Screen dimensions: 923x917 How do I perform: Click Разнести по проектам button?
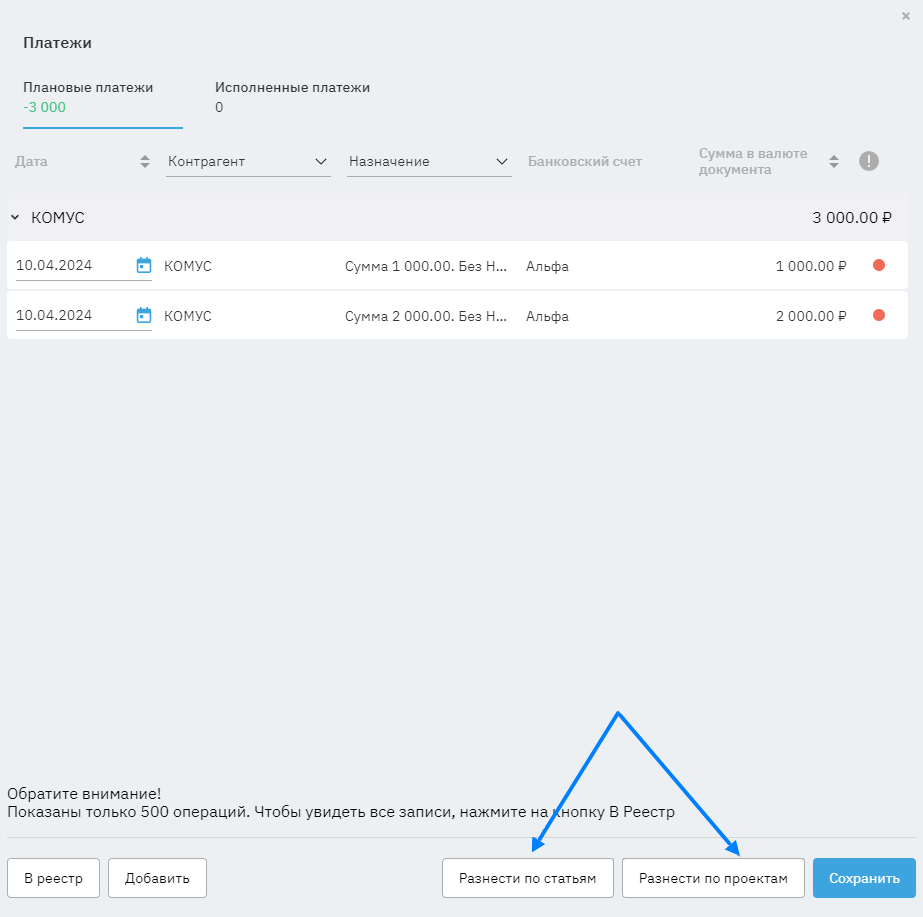pos(713,878)
